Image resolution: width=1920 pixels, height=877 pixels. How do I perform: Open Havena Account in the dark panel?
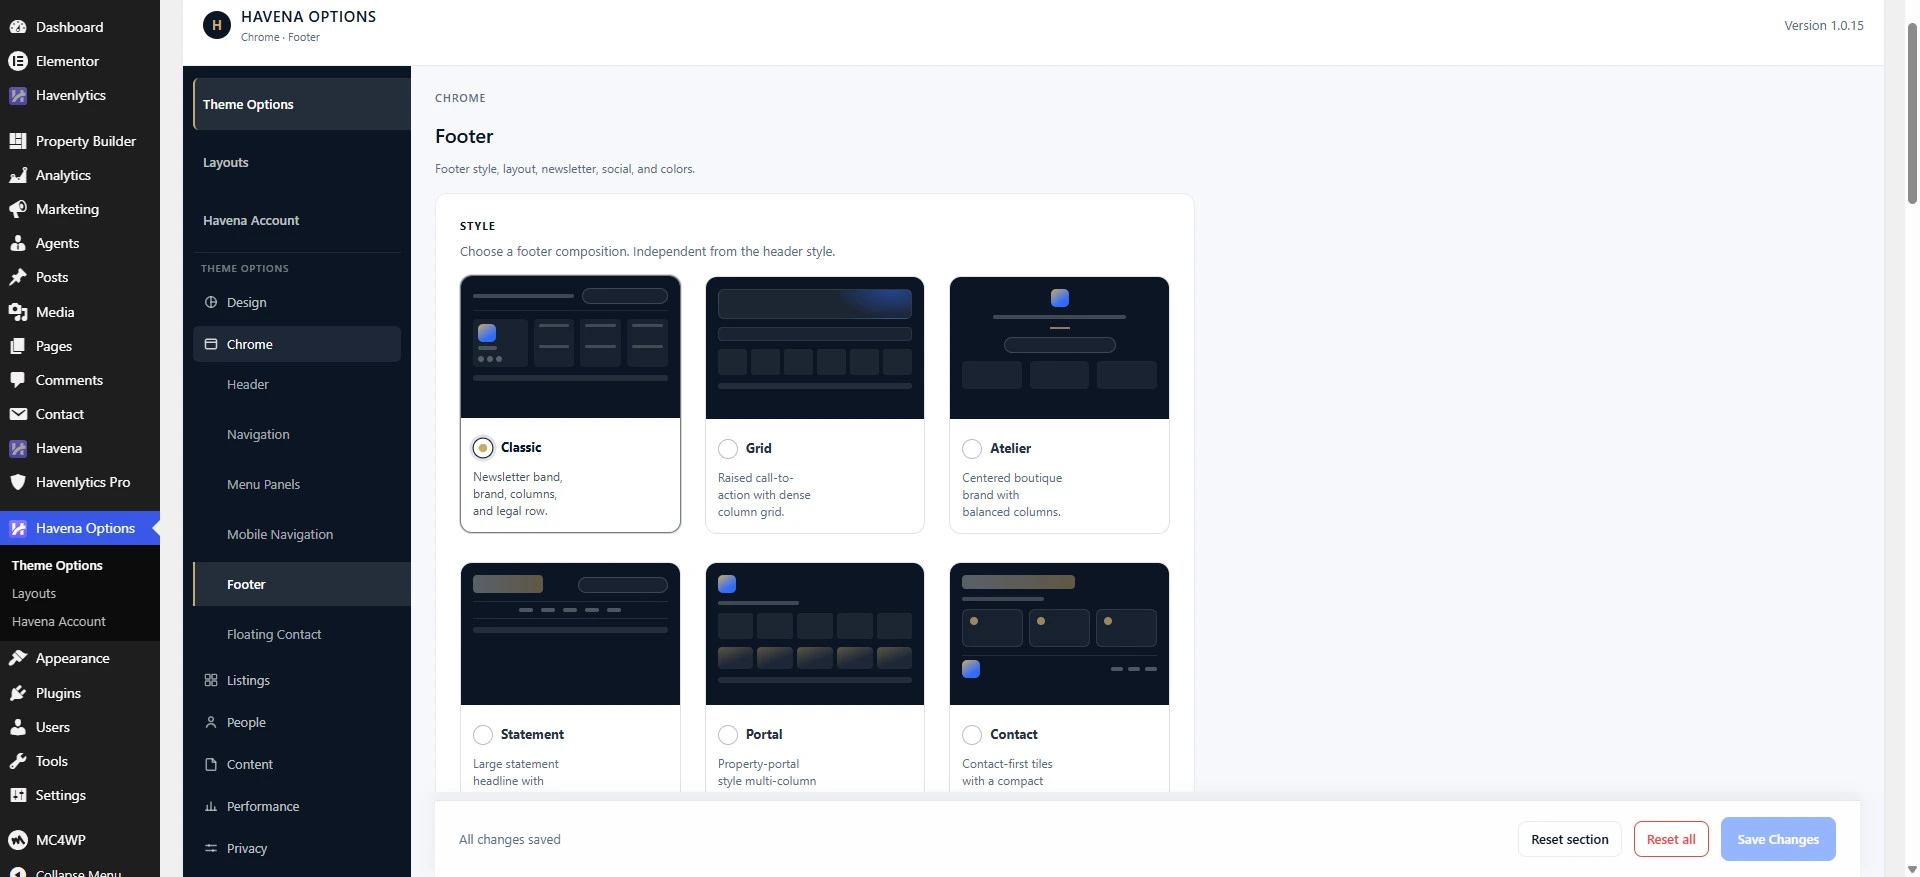302,220
